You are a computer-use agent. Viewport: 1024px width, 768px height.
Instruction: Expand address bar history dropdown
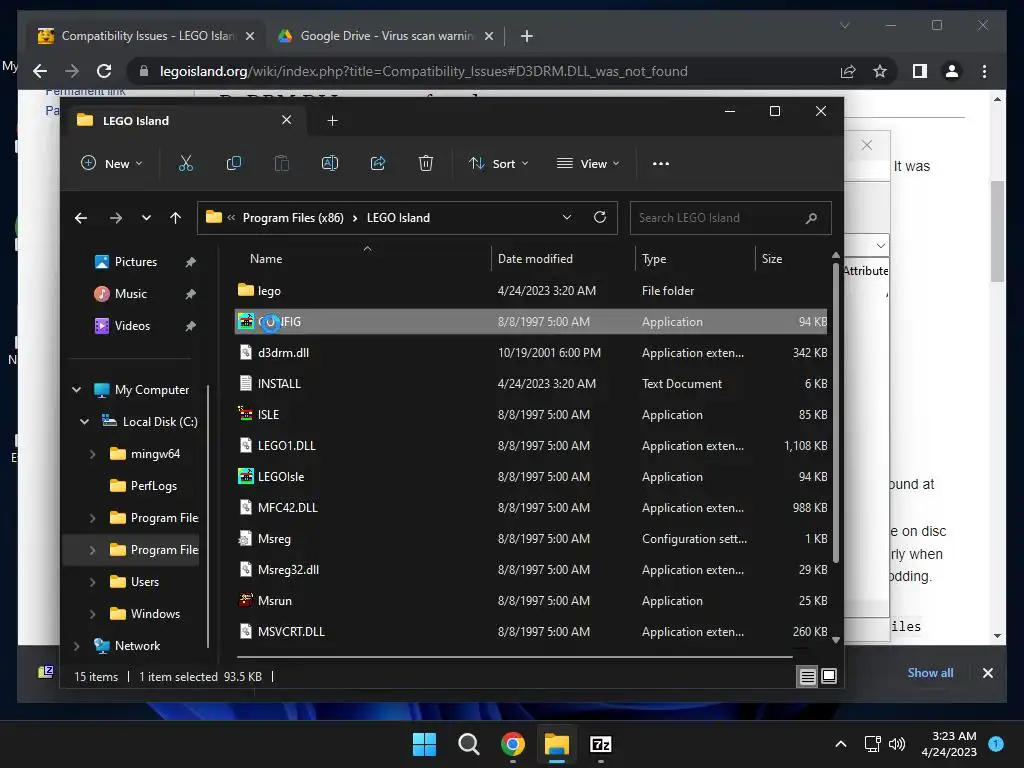coord(566,217)
